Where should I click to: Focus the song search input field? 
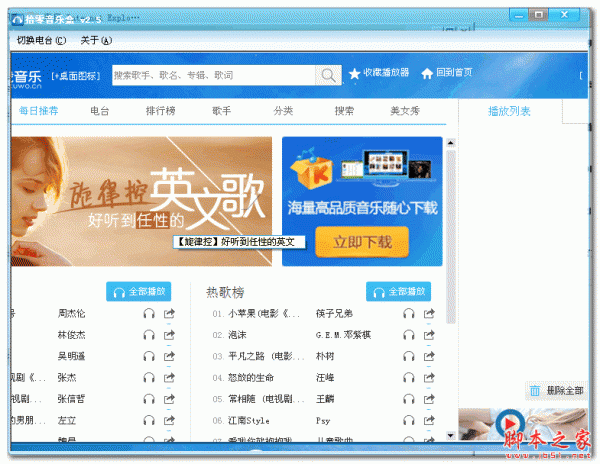click(214, 75)
